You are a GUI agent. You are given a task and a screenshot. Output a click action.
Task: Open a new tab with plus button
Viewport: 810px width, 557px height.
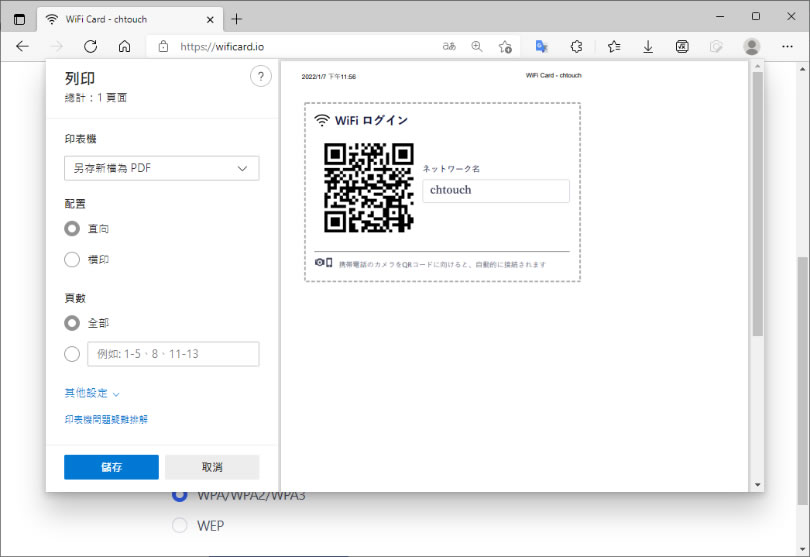(237, 19)
